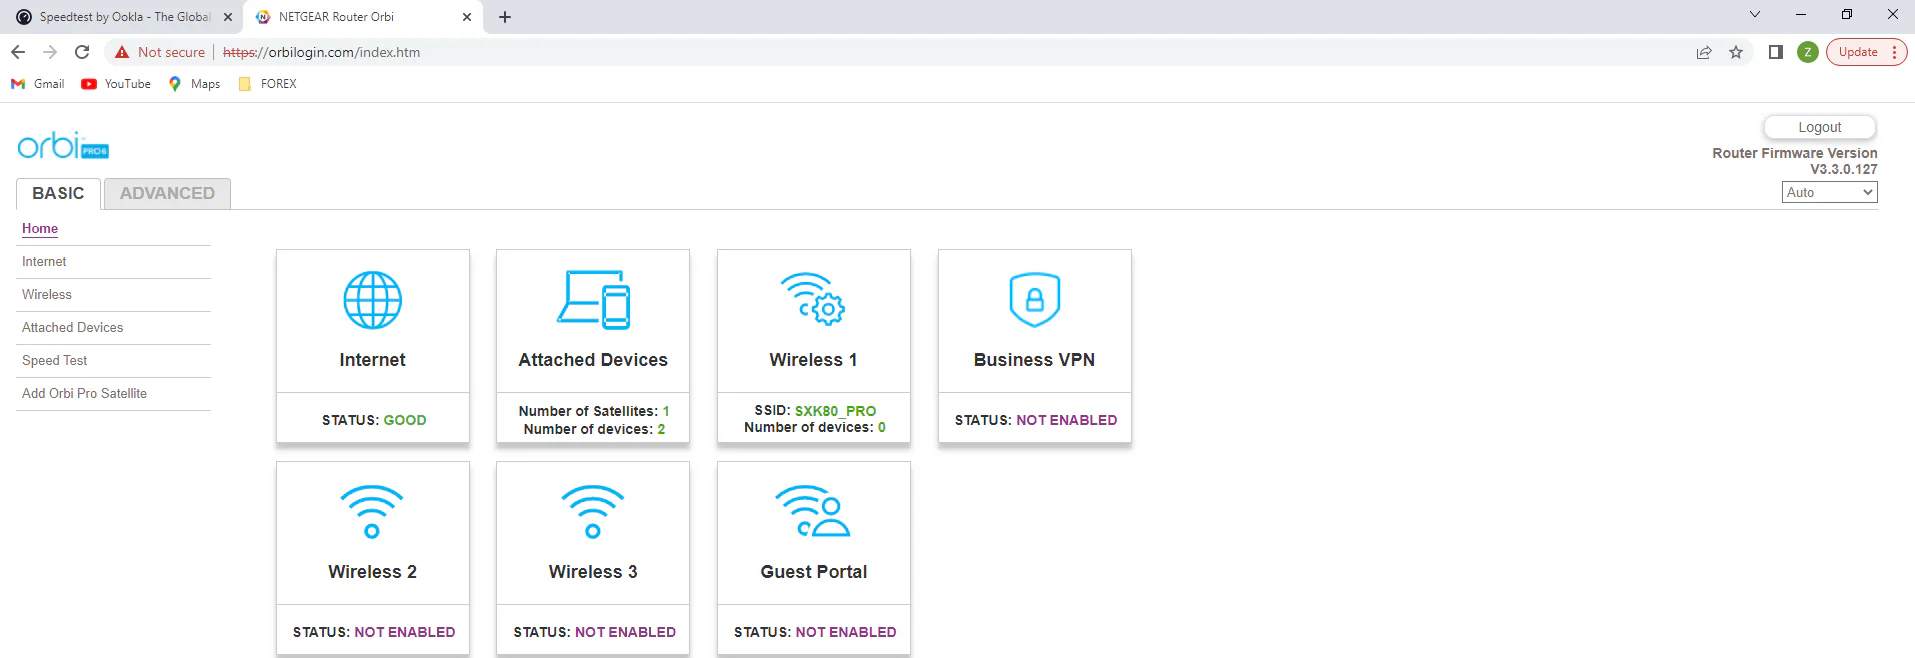1915x658 pixels.
Task: Click the Wireless 3 Wi-Fi icon
Action: (593, 512)
